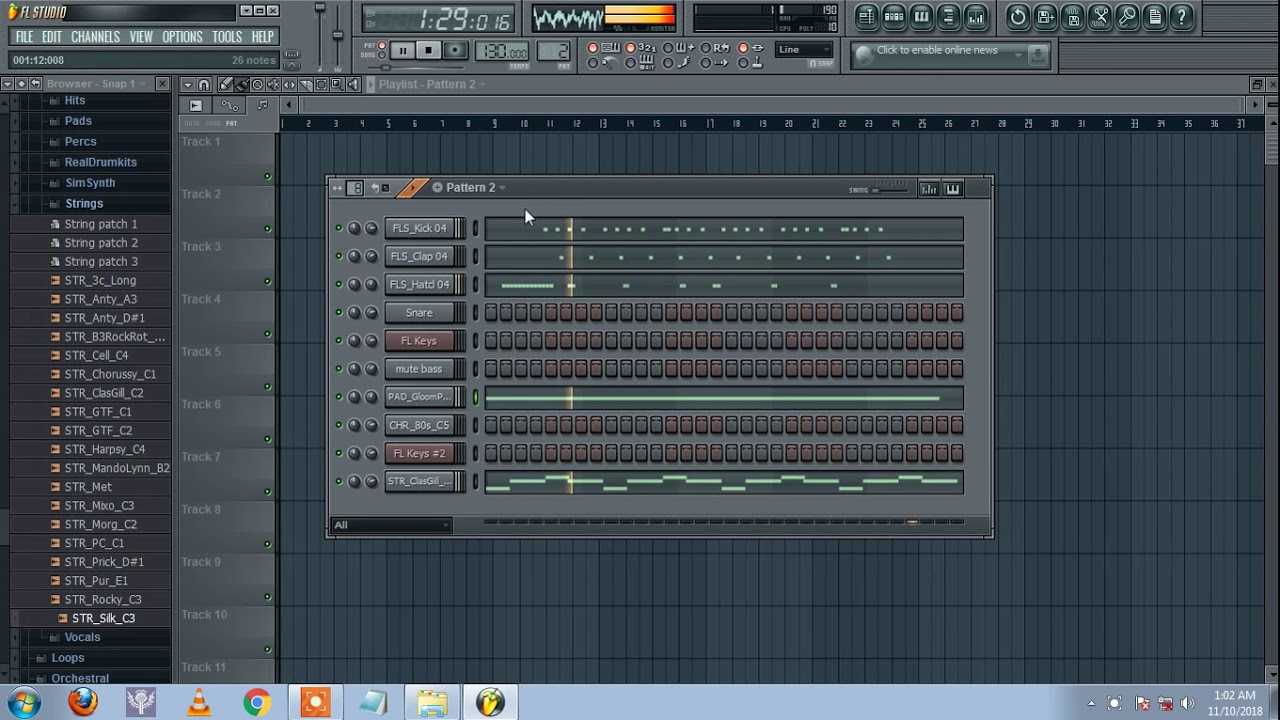Open the Browser window icon
The height and width of the screenshot is (720, 1280).
click(949, 16)
